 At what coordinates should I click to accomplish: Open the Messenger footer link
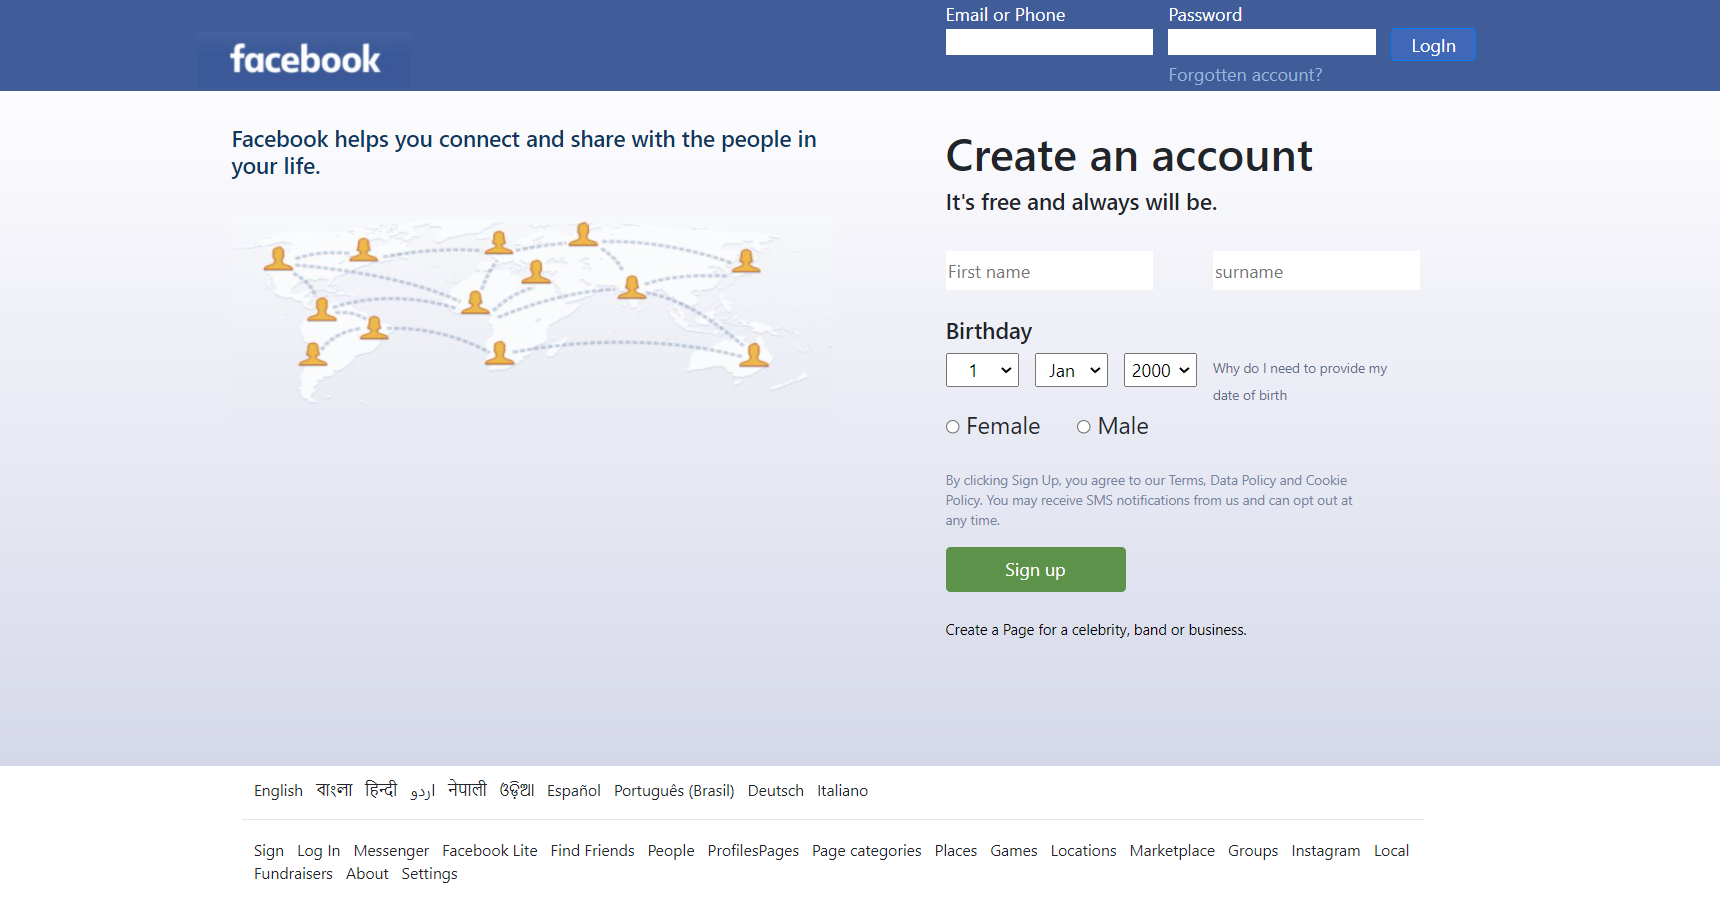(390, 850)
